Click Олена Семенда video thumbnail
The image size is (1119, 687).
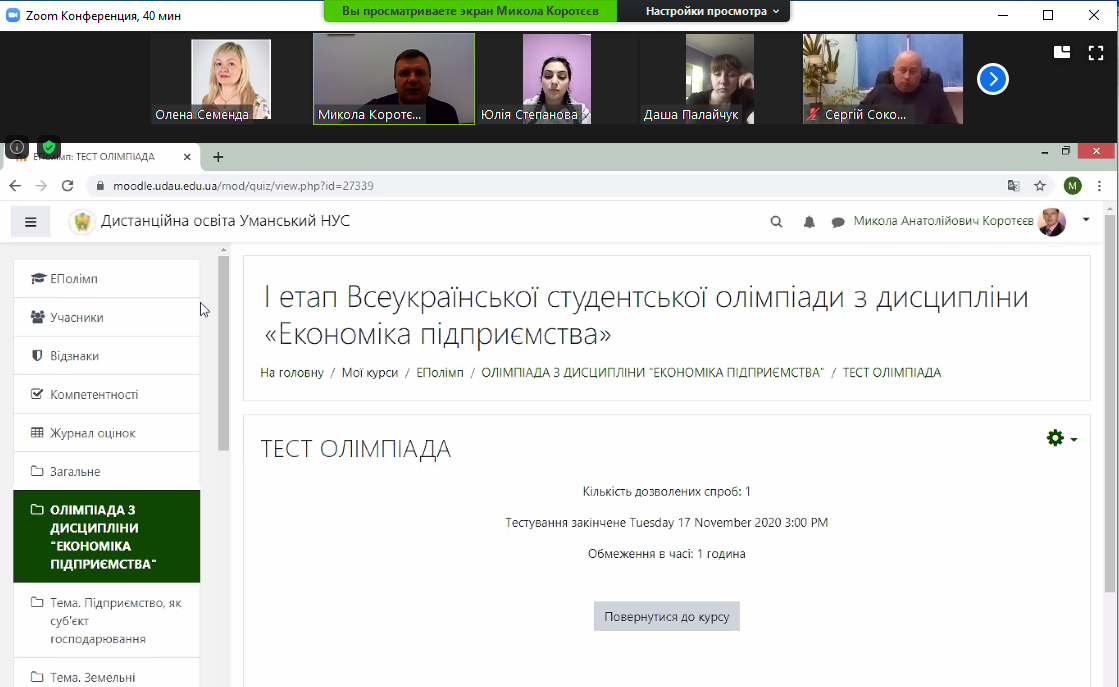coord(231,79)
